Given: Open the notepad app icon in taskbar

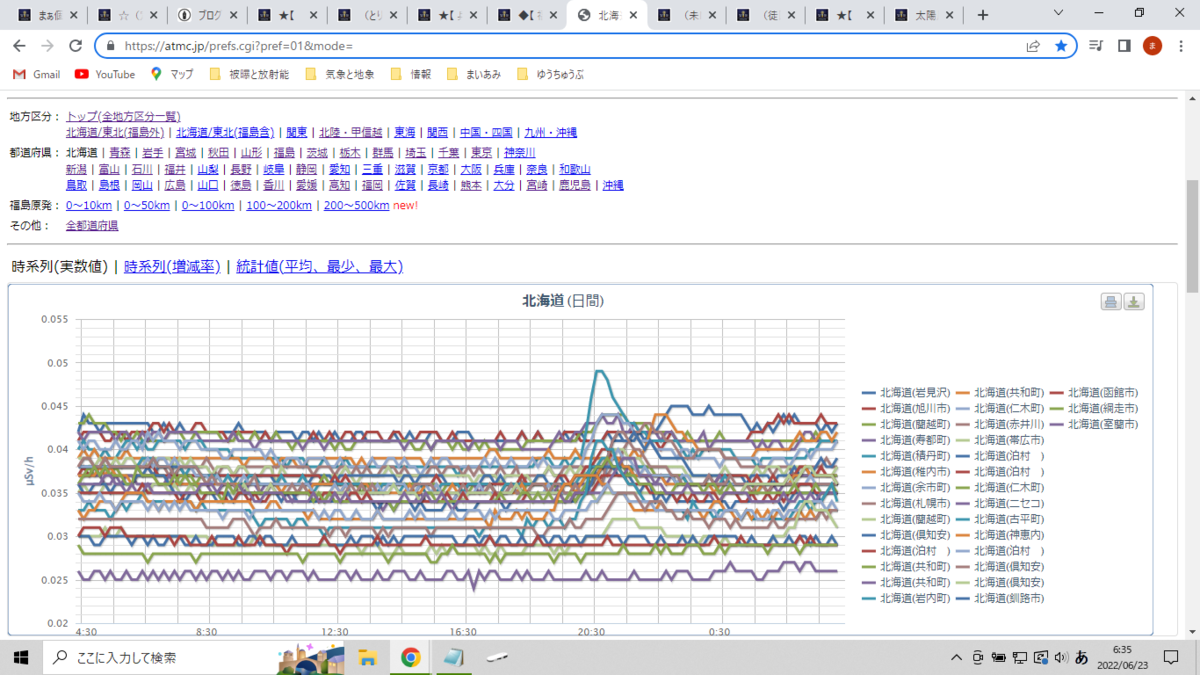Looking at the screenshot, I should pos(454,657).
